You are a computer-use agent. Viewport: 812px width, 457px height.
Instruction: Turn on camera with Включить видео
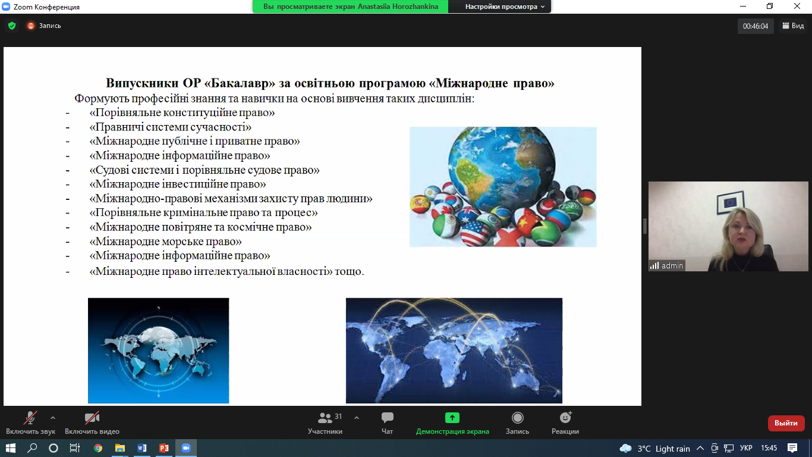[x=92, y=422]
